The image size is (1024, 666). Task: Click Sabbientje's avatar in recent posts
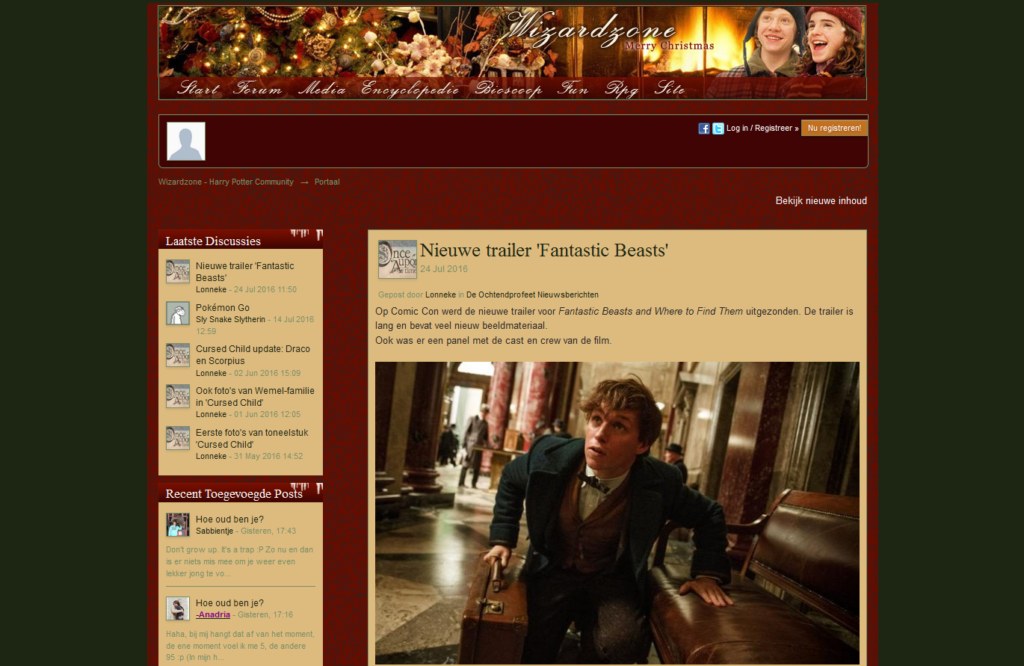pos(178,525)
